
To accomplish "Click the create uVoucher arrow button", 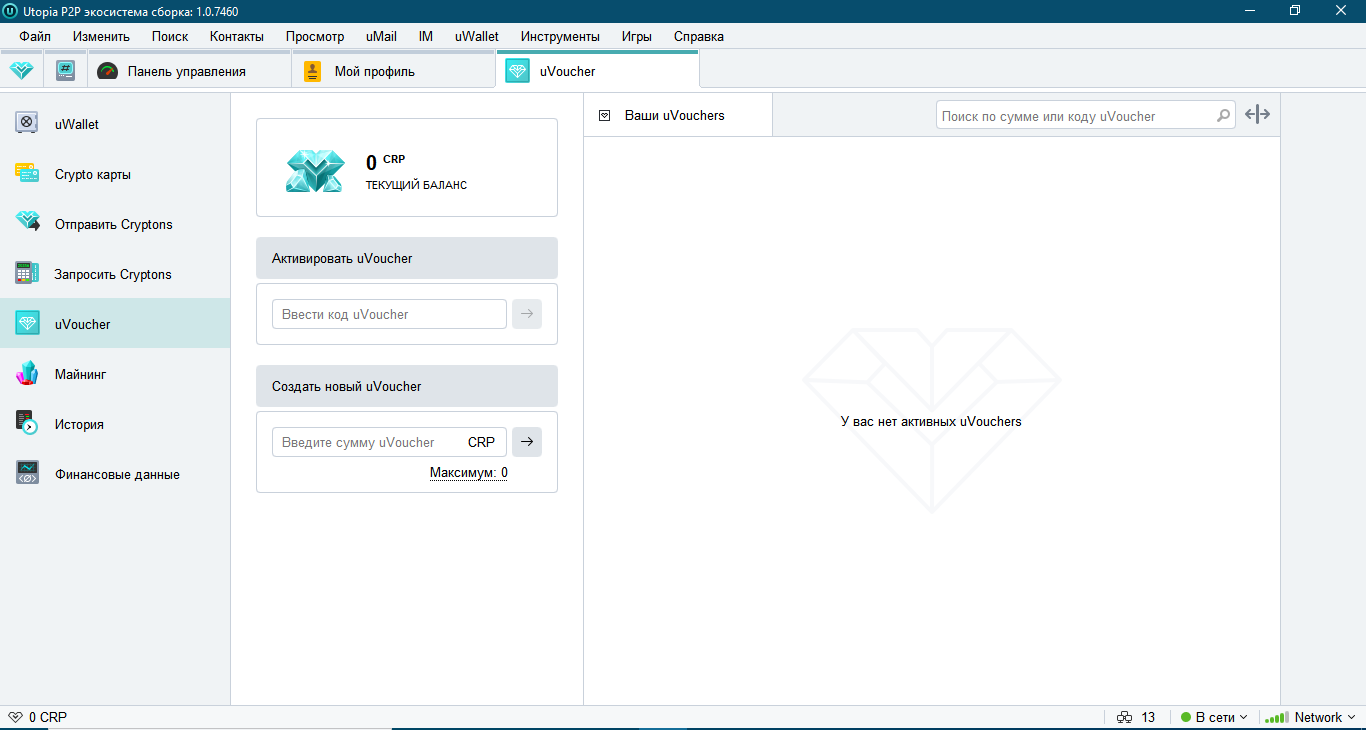I will coord(527,442).
